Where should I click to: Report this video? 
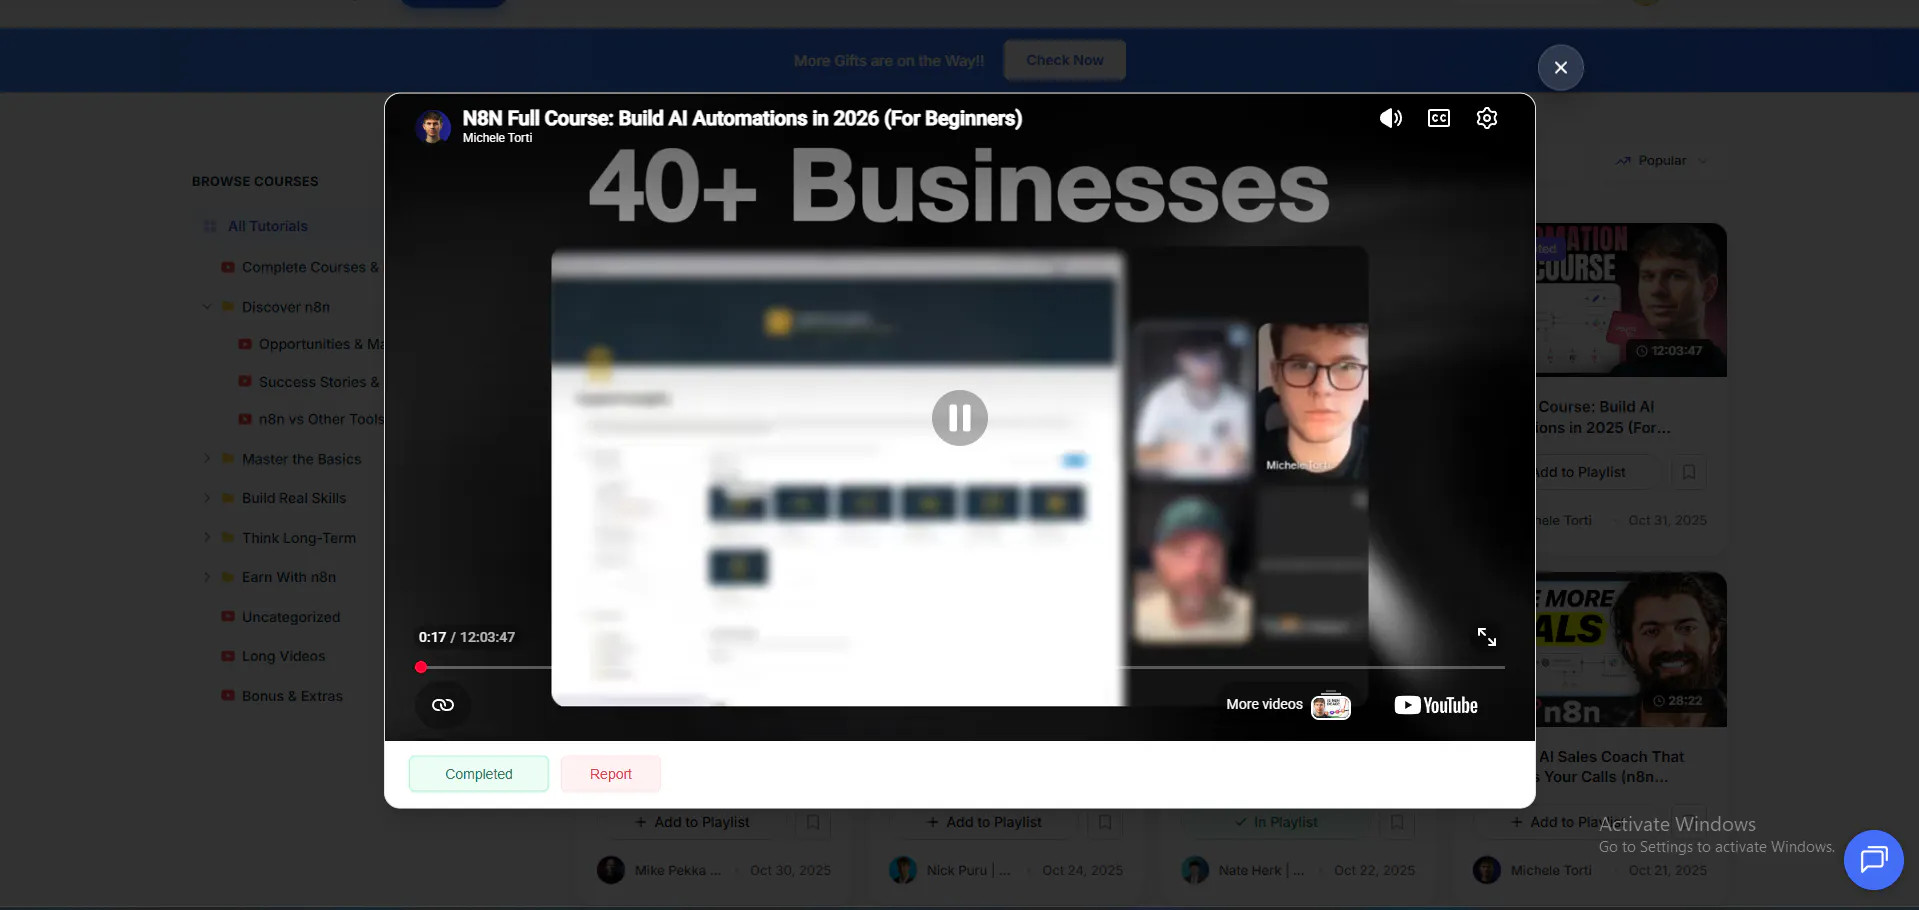611,774
